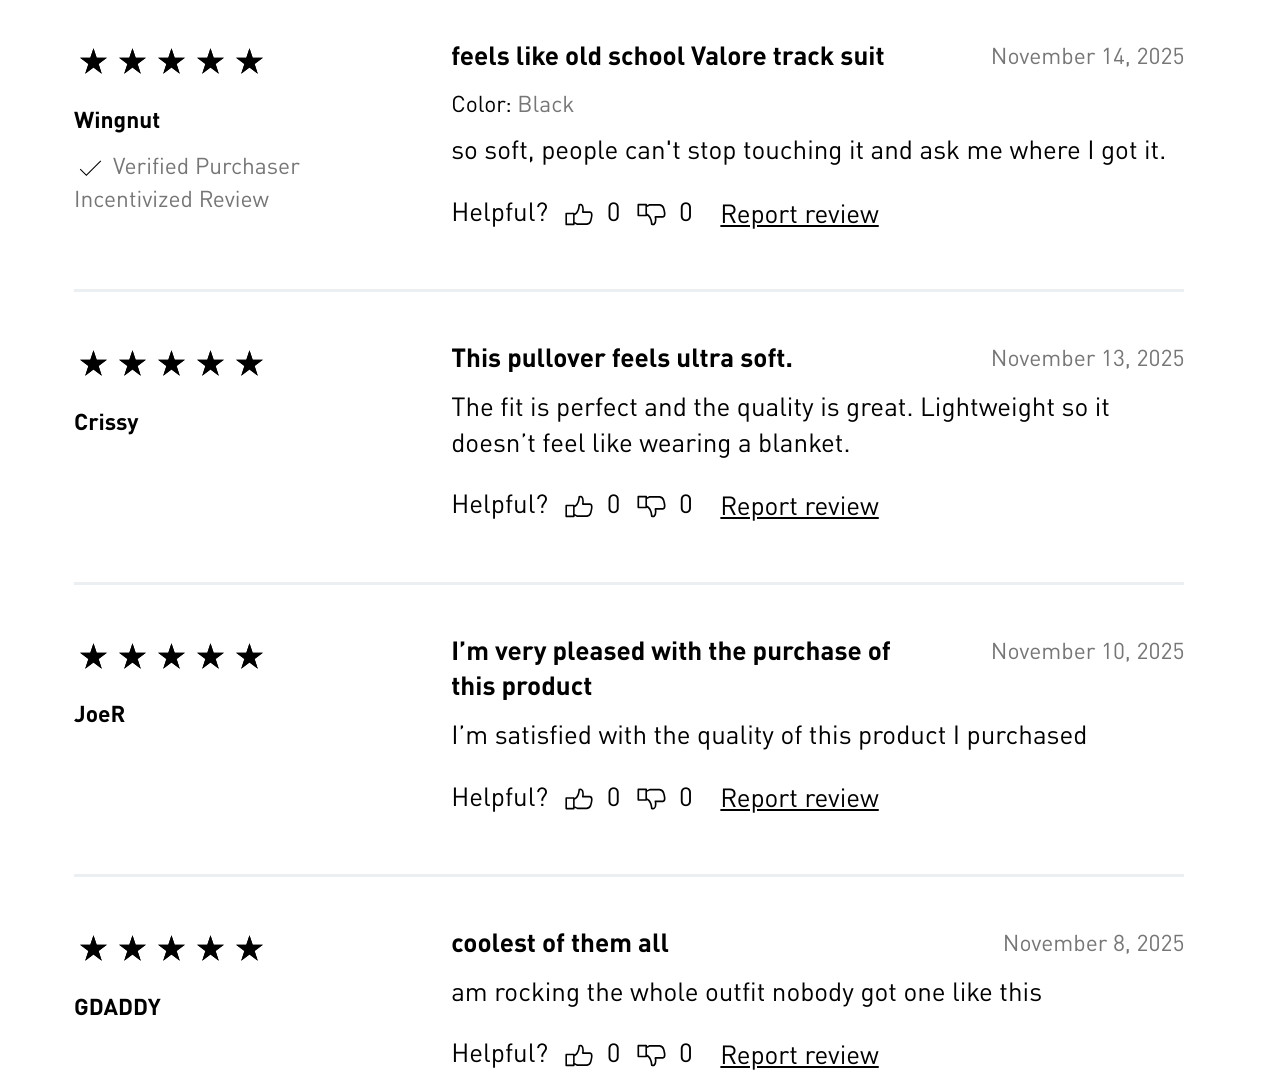The height and width of the screenshot is (1080, 1263).
Task: Report the Valore track suit review
Action: click(x=799, y=214)
